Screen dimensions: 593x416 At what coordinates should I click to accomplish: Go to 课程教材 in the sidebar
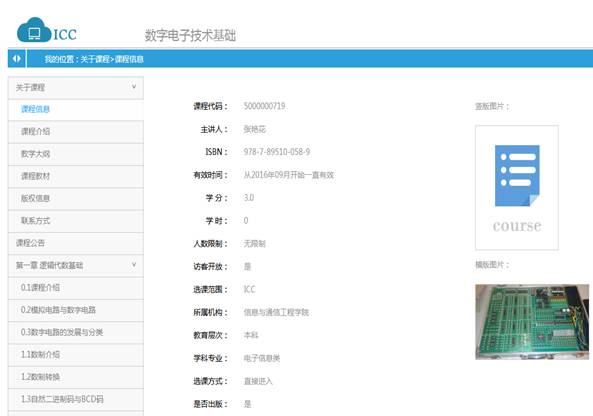76,176
